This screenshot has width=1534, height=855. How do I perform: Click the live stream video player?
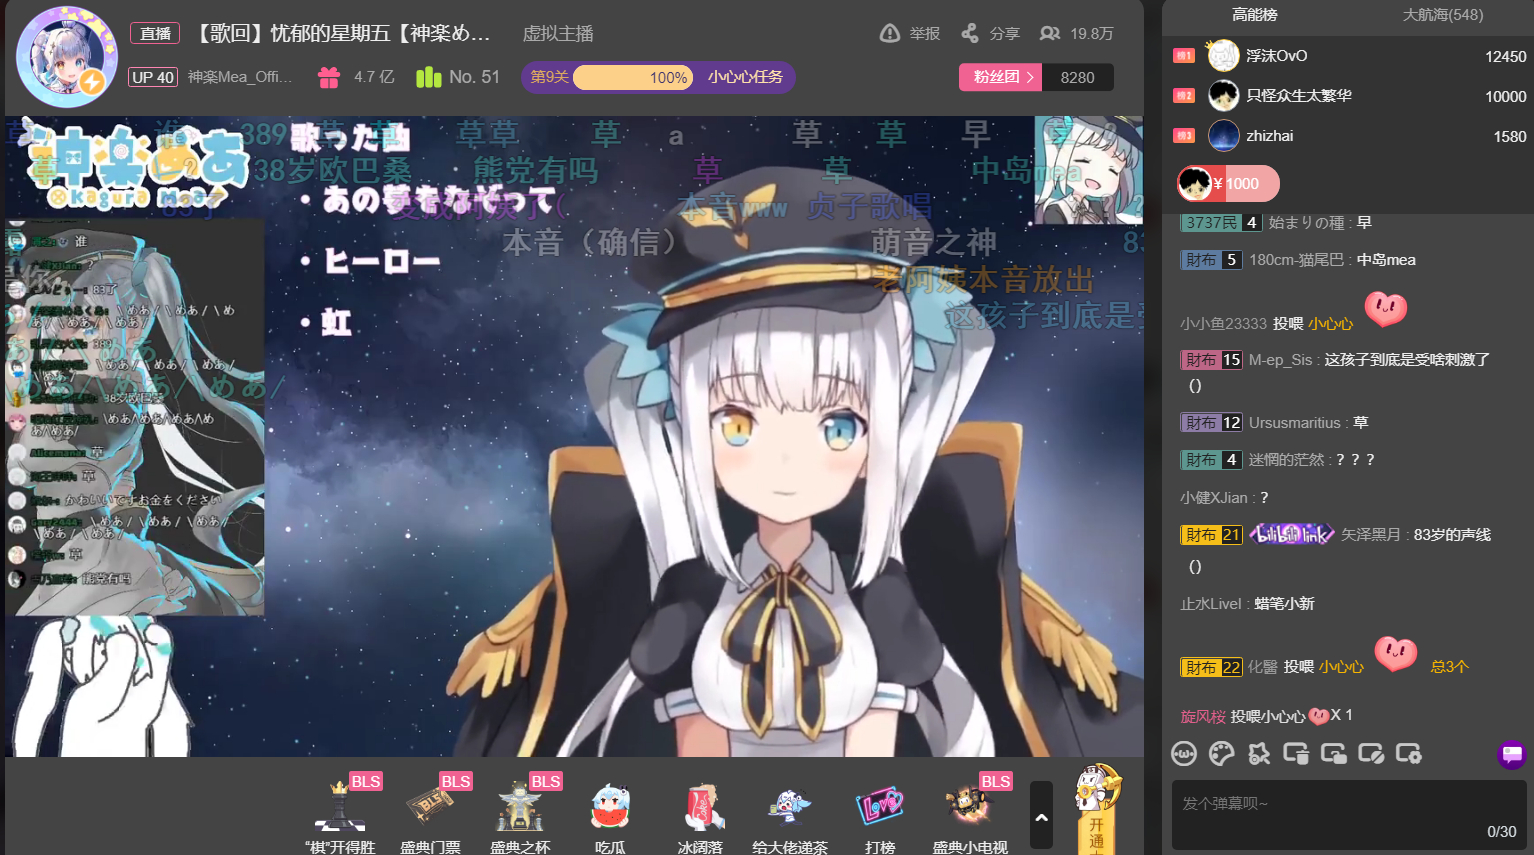[x=574, y=436]
